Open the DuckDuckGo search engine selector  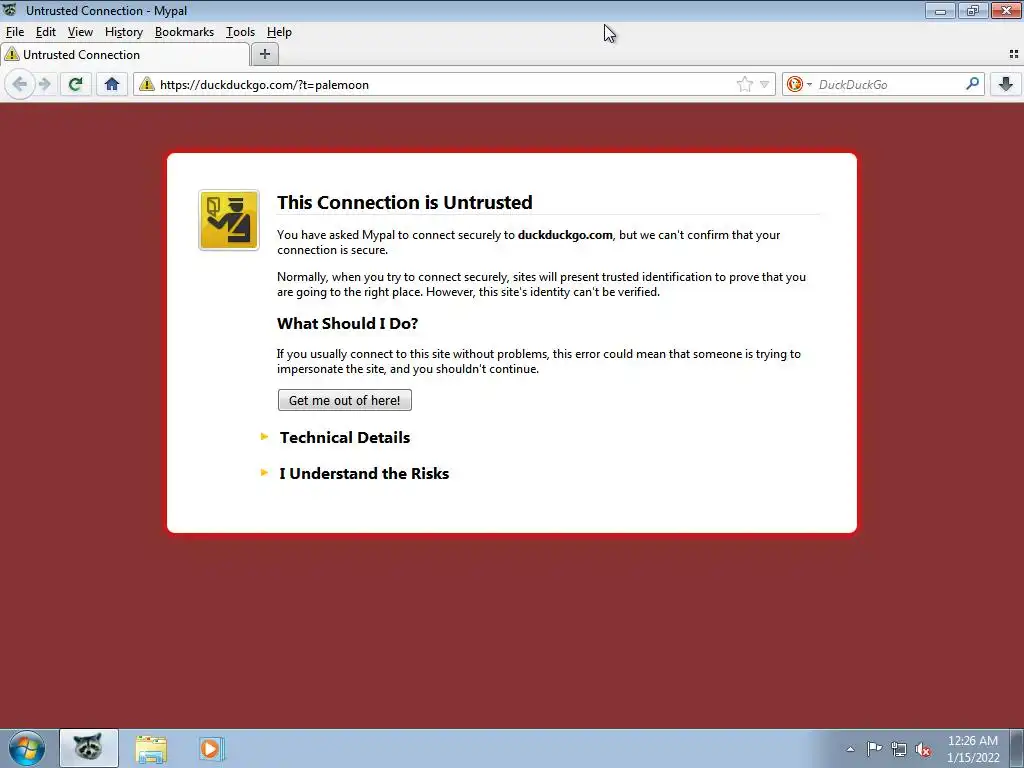click(799, 84)
